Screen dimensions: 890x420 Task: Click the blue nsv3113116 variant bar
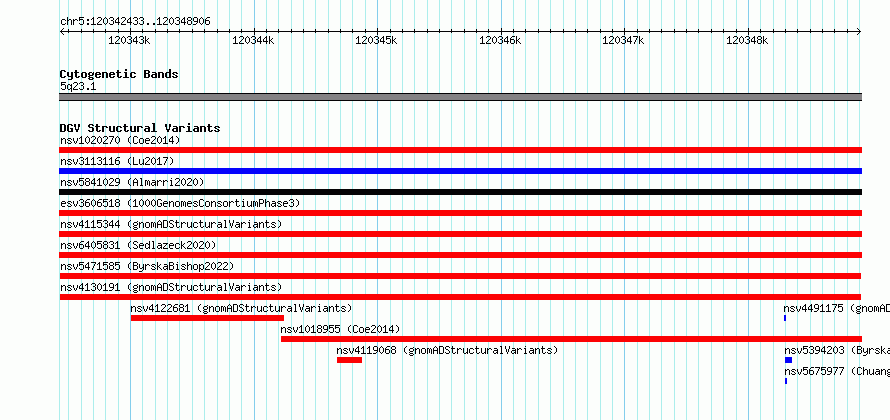pyautogui.click(x=460, y=171)
